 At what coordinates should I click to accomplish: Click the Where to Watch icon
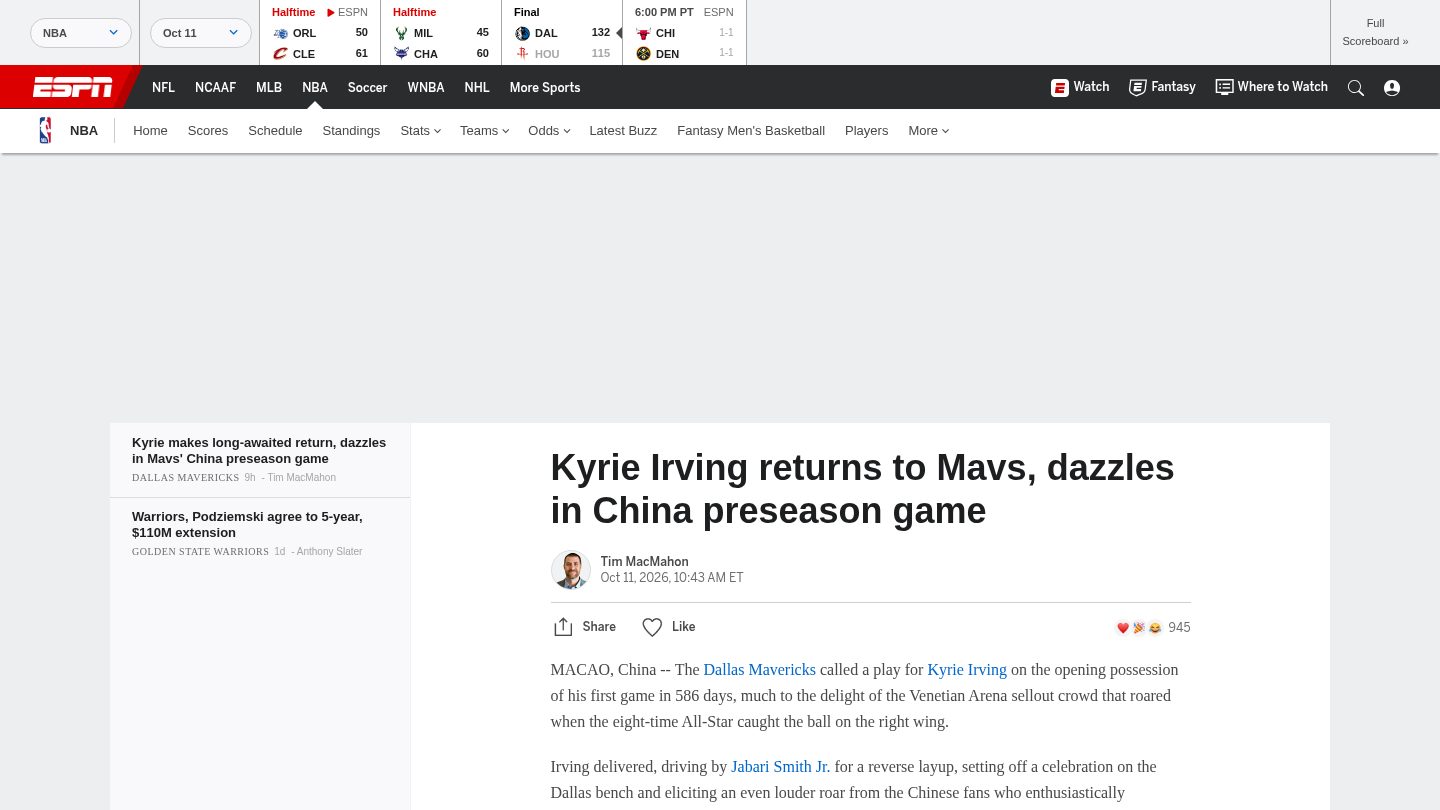(1224, 87)
